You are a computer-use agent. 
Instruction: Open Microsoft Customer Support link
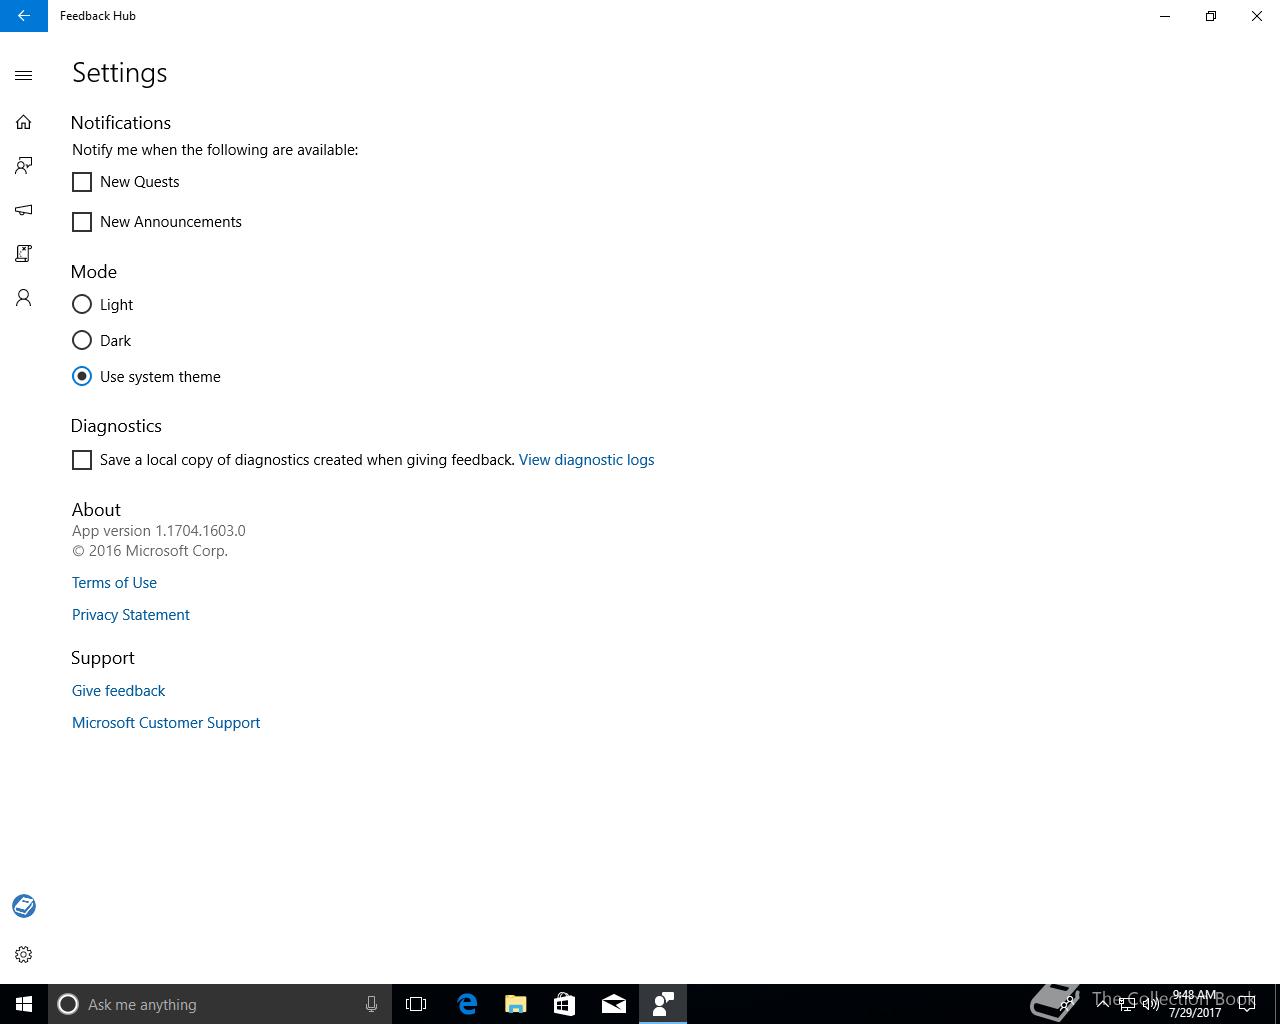tap(166, 723)
